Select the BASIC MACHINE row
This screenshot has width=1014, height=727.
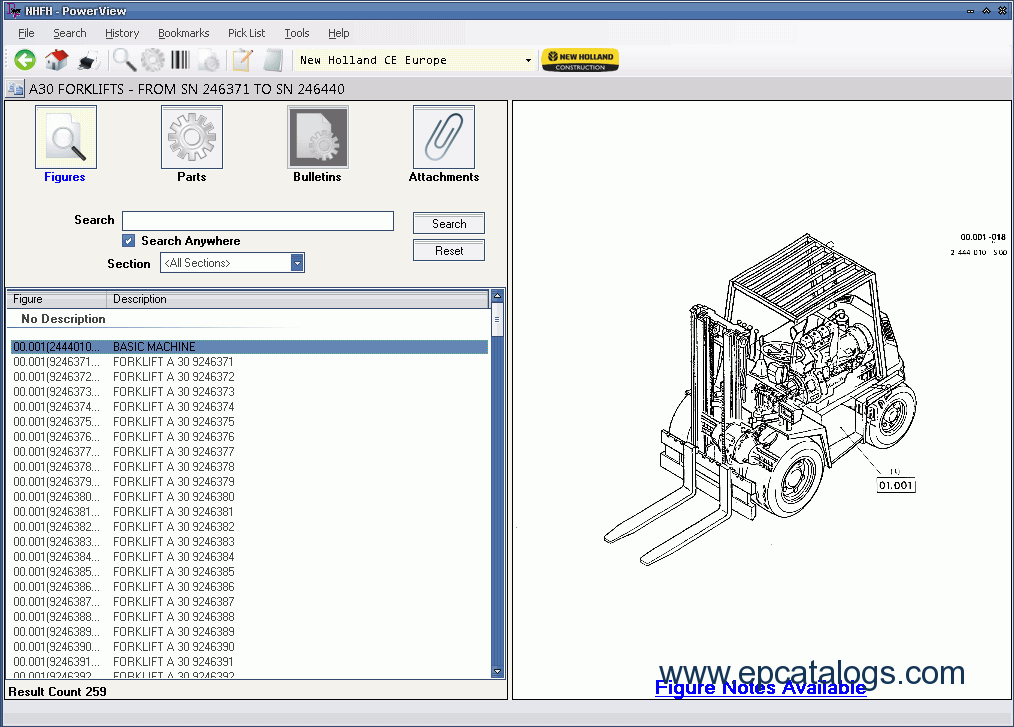tap(250, 347)
